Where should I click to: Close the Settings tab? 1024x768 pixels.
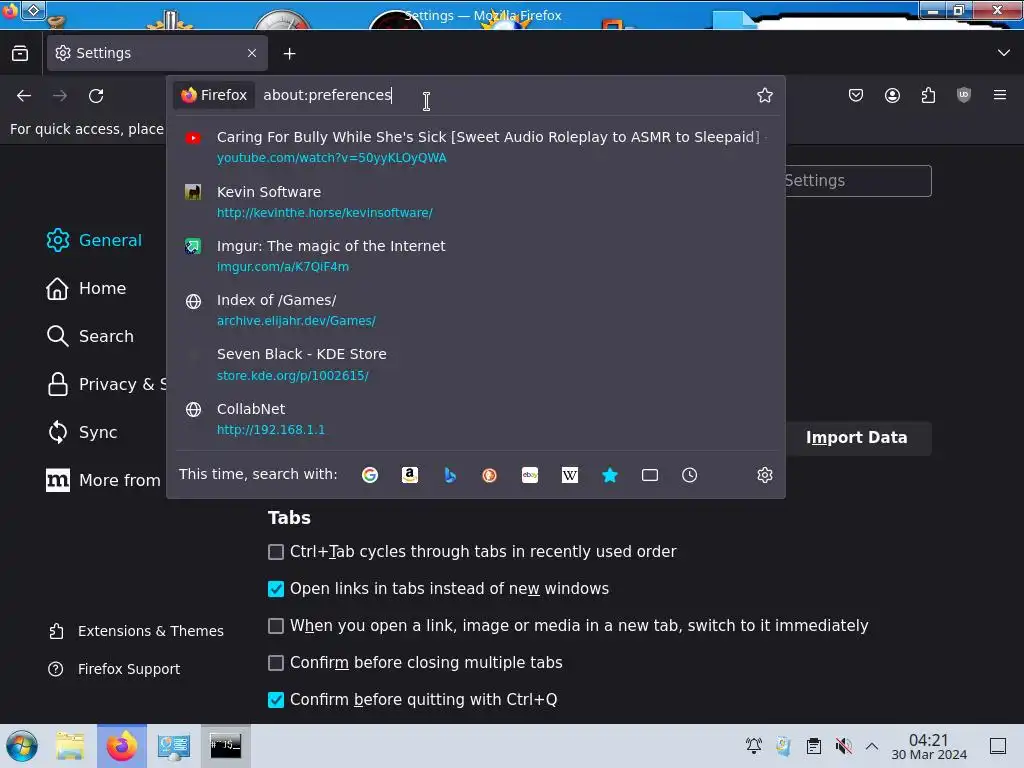251,53
